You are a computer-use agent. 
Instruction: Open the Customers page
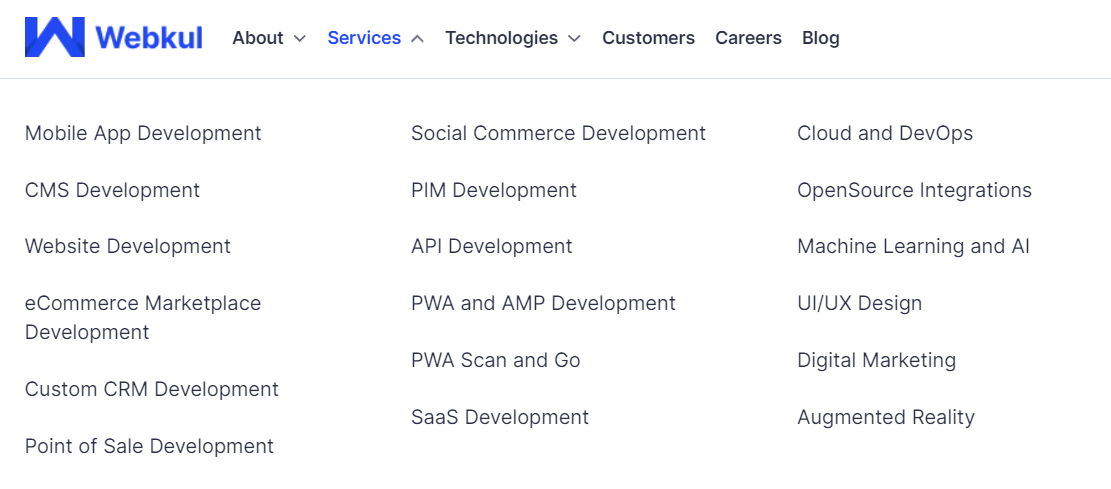pyautogui.click(x=648, y=38)
